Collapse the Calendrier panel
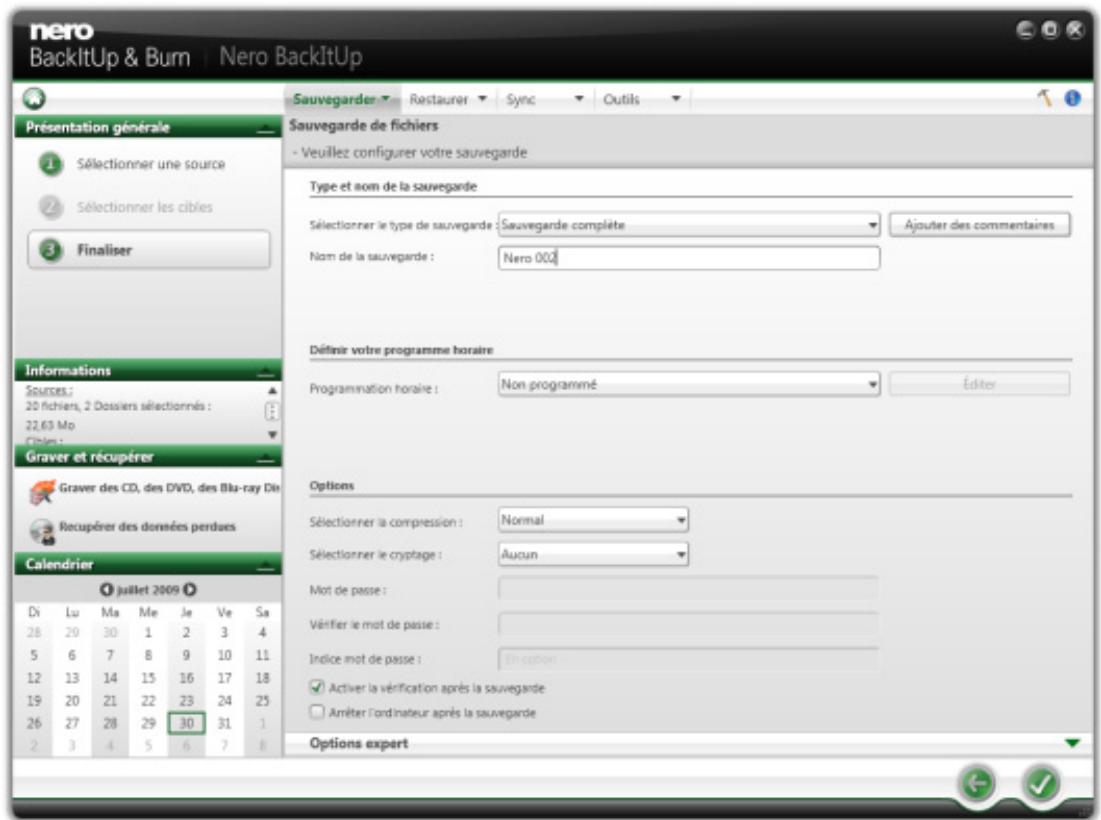This screenshot has width=1101, height=820. [x=265, y=566]
